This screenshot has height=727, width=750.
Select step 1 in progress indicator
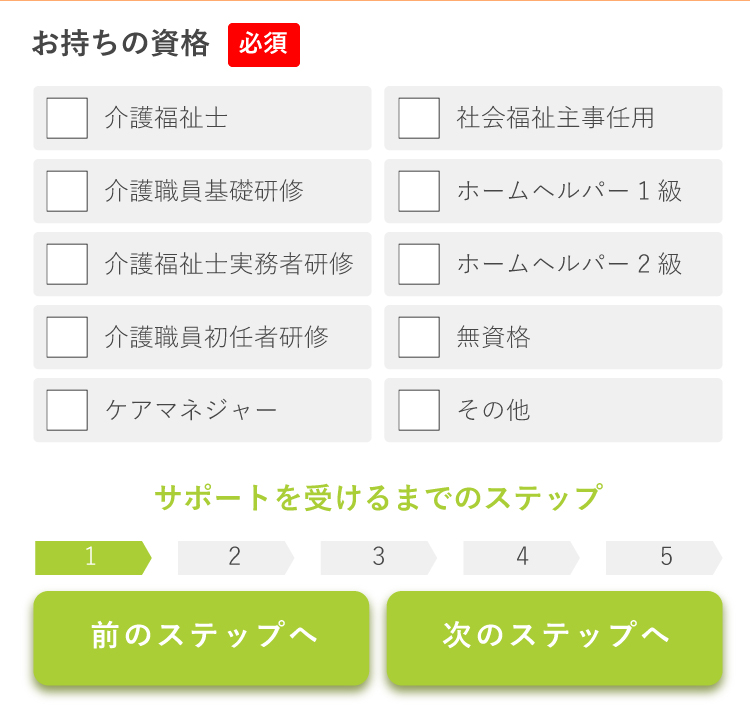(x=93, y=558)
